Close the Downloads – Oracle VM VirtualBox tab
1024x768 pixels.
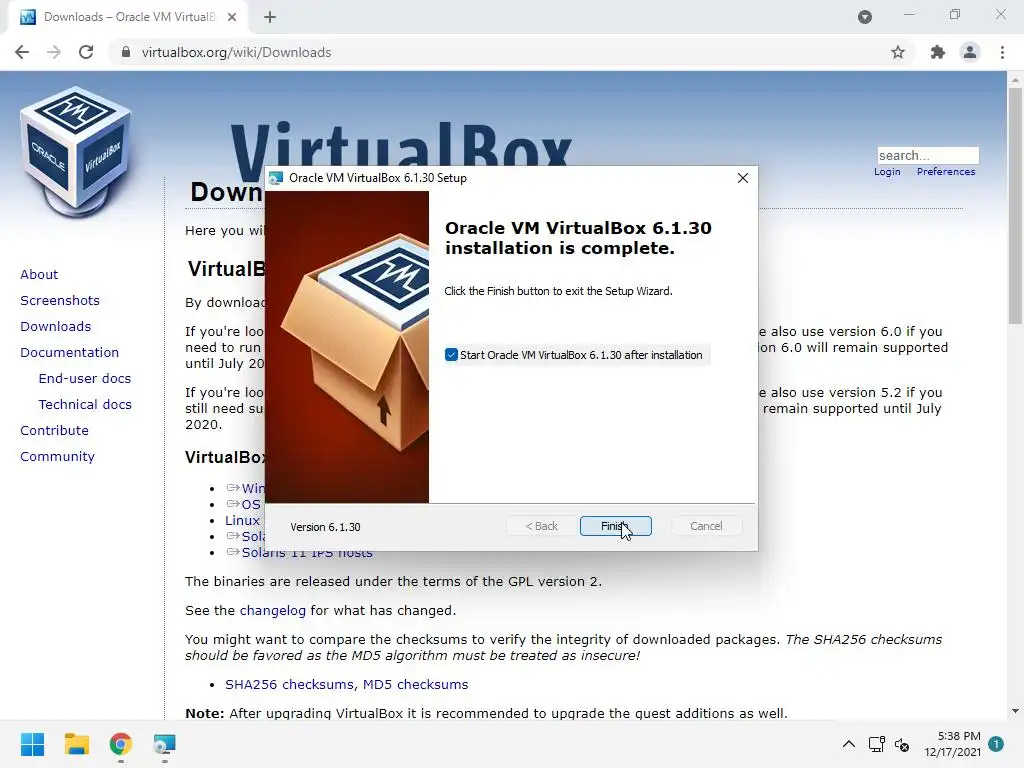(x=232, y=17)
